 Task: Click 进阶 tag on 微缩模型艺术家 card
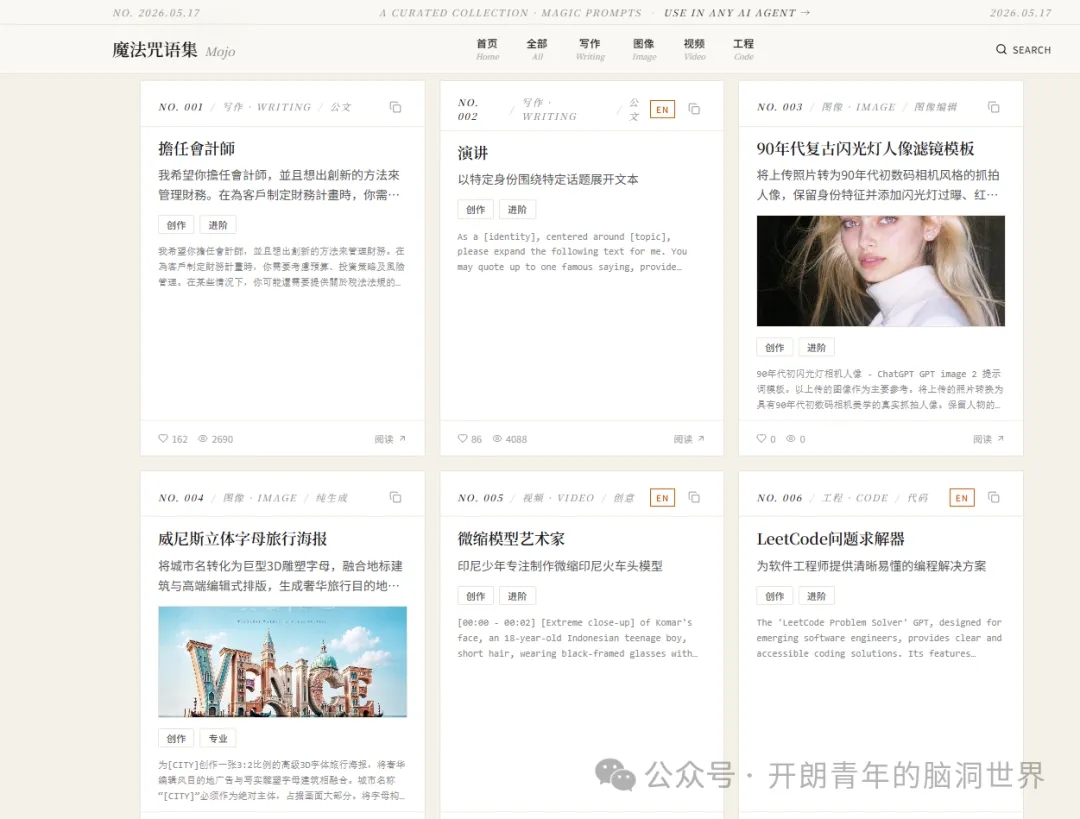[x=517, y=596]
